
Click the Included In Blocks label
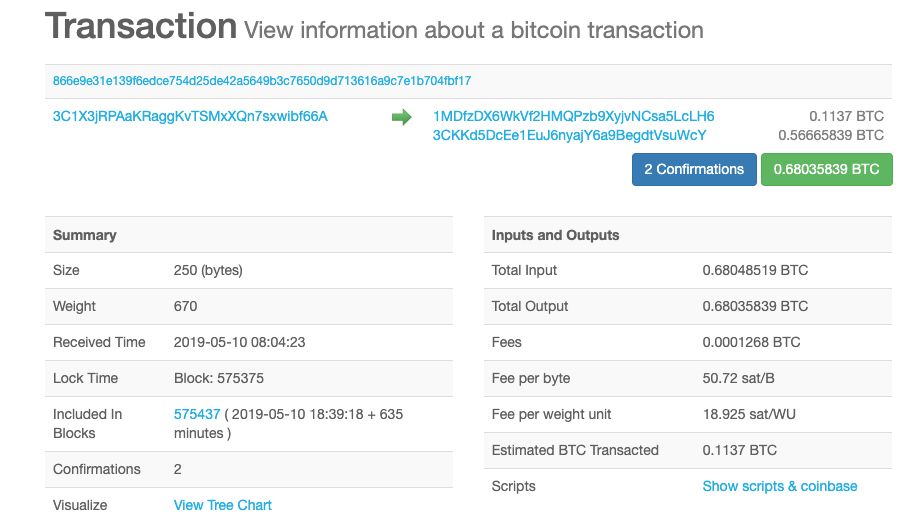[x=87, y=423]
